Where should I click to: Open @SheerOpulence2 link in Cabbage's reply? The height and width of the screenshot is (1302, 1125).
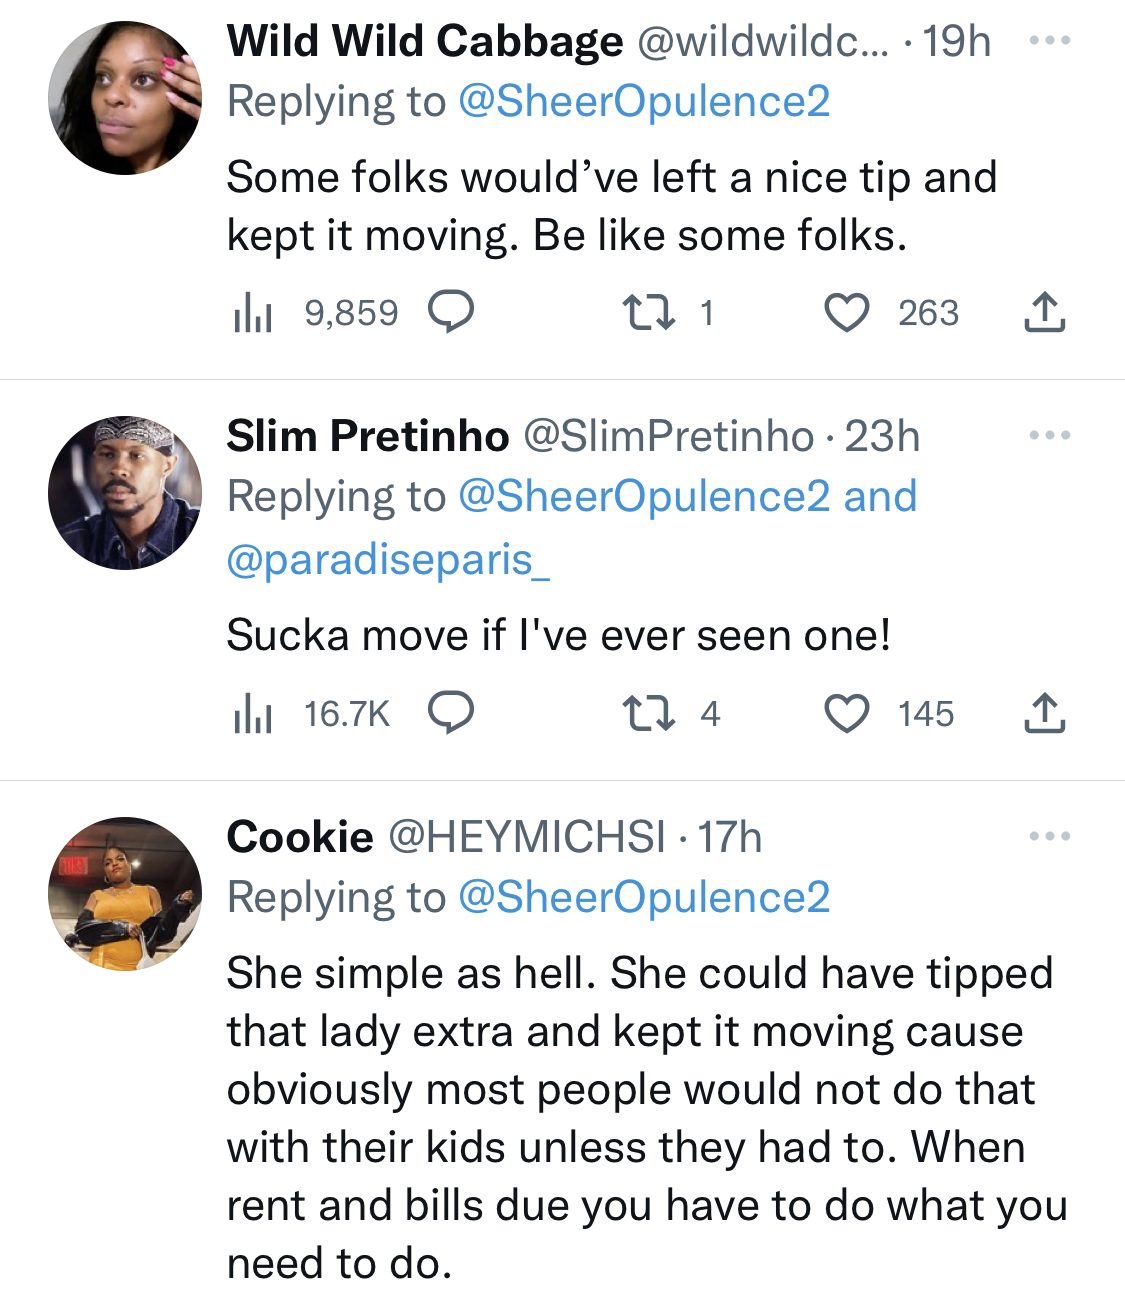click(x=644, y=102)
